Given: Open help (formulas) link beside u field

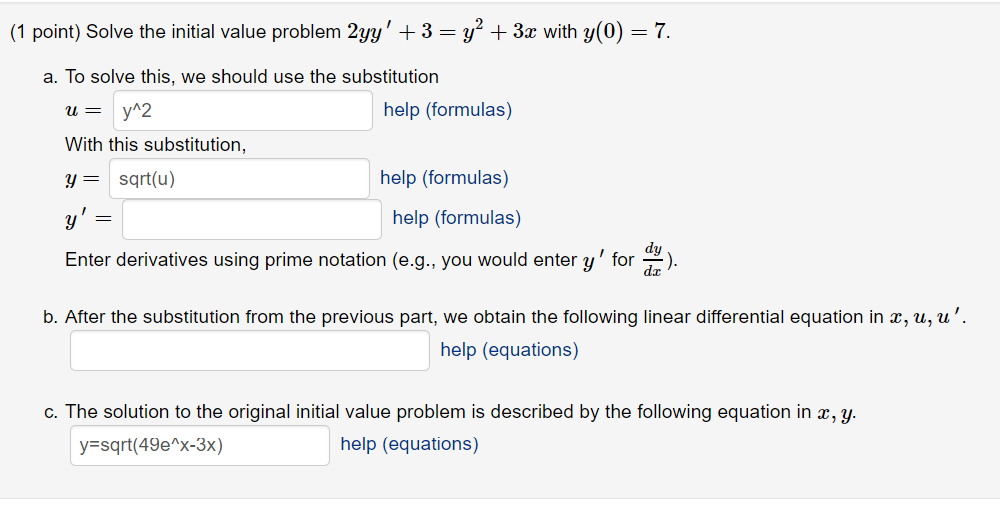Looking at the screenshot, I should point(447,110).
